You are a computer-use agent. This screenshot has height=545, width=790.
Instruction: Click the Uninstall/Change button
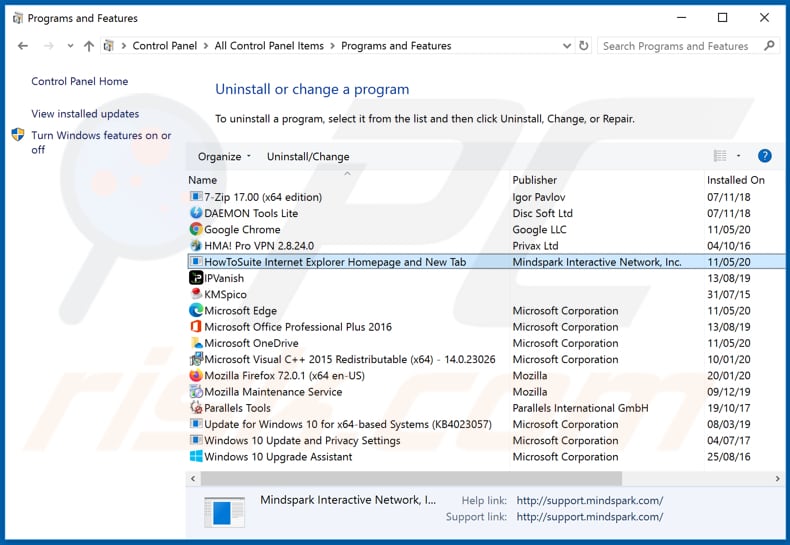click(308, 157)
